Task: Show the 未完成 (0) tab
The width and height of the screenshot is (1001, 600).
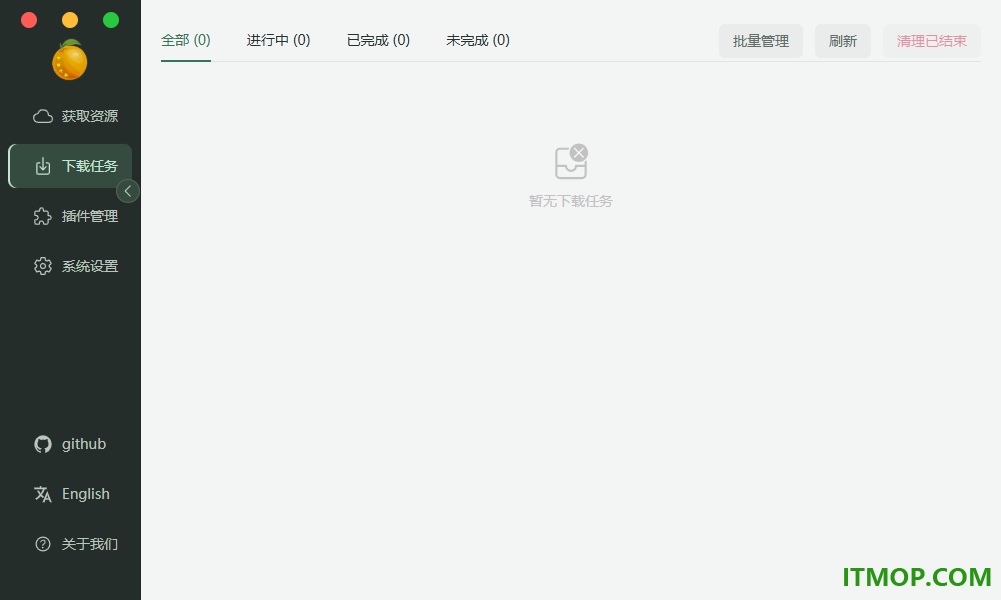Action: point(478,40)
